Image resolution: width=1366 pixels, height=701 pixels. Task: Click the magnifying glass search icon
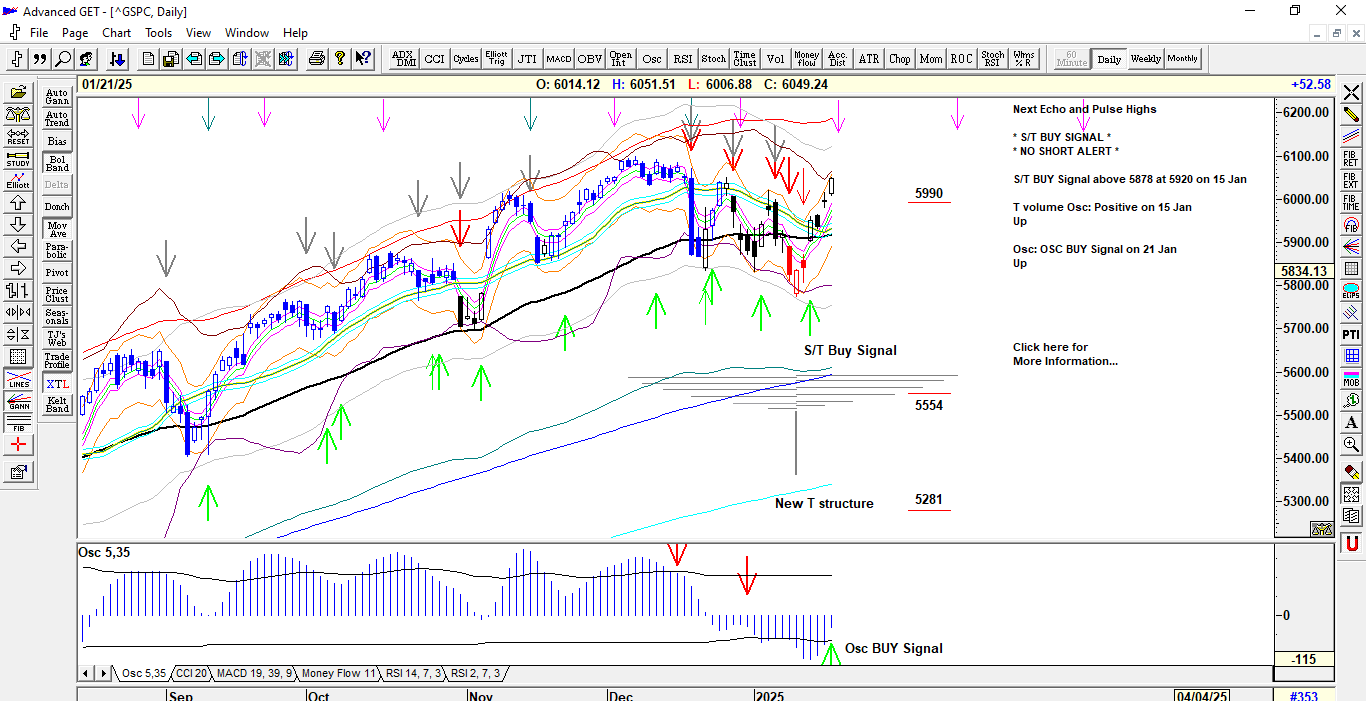point(63,59)
